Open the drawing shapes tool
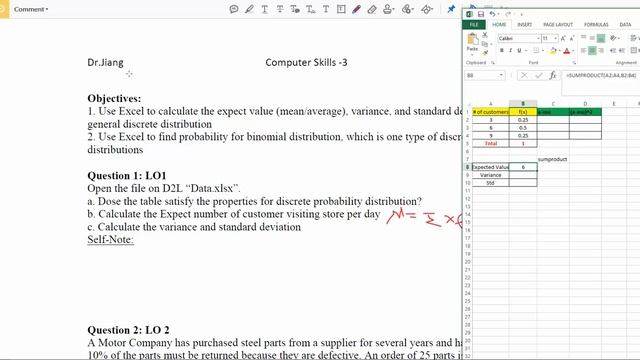 pos(427,9)
